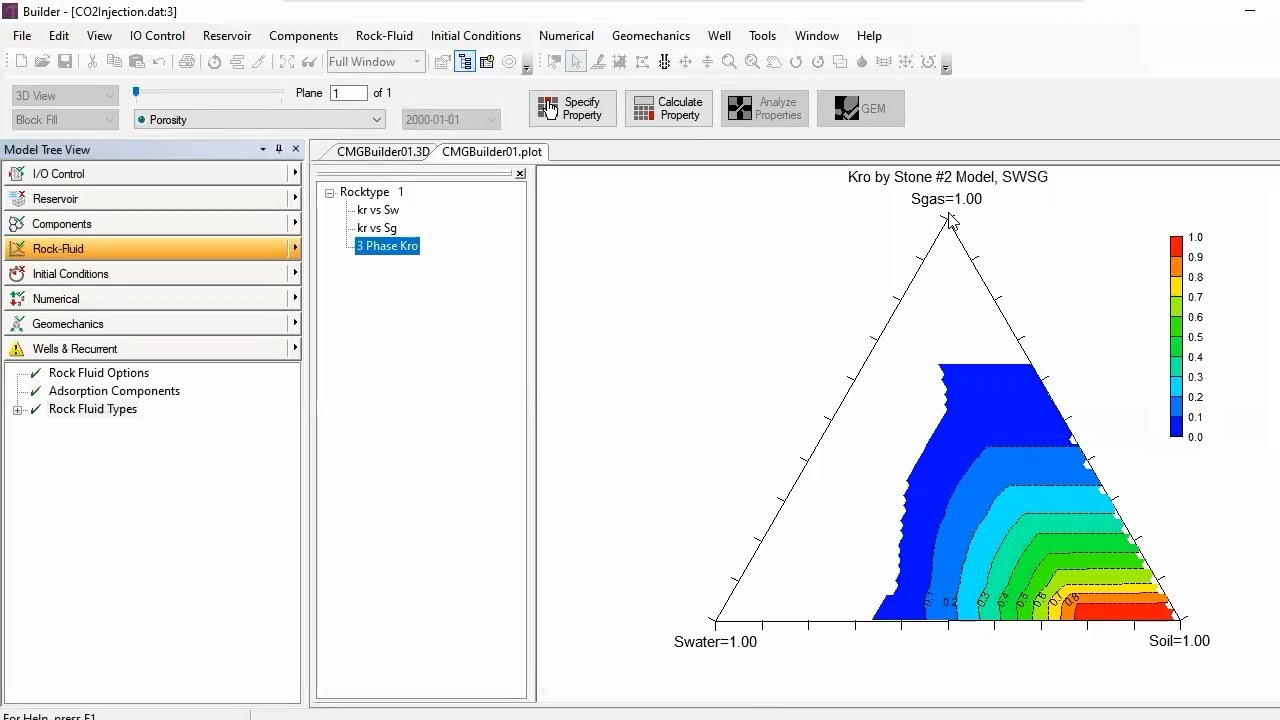Click the Cut scissors icon
This screenshot has height=720, width=1280.
point(92,62)
